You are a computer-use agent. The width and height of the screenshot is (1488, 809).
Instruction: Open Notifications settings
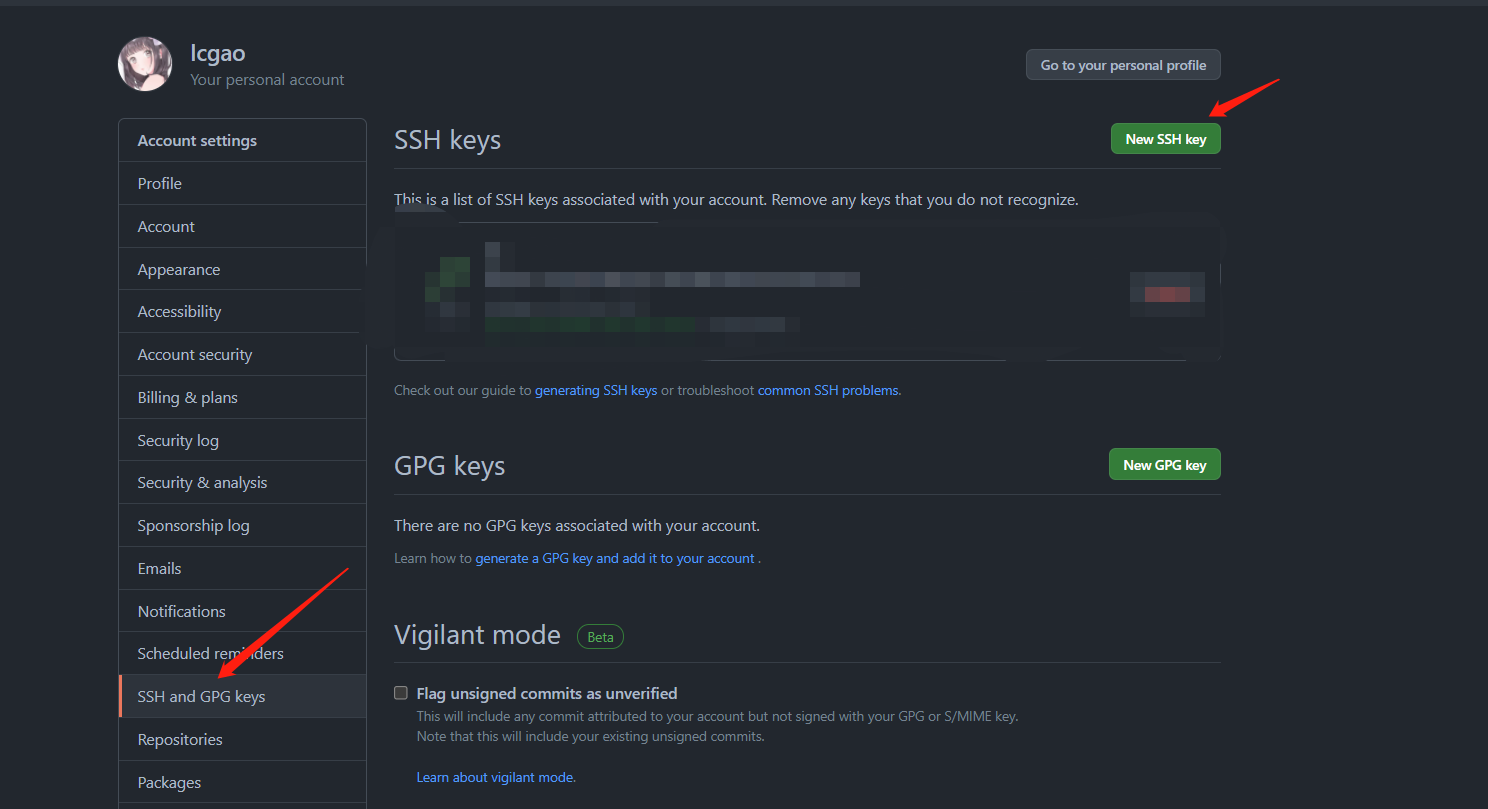tap(242, 612)
